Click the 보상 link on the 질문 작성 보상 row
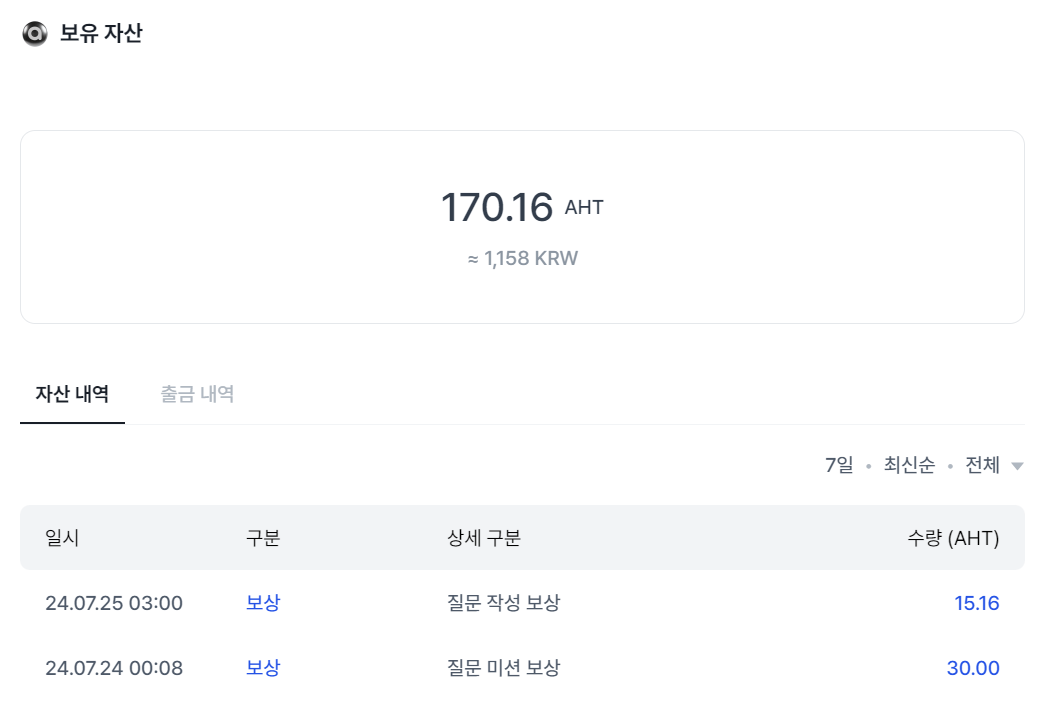 [260, 603]
